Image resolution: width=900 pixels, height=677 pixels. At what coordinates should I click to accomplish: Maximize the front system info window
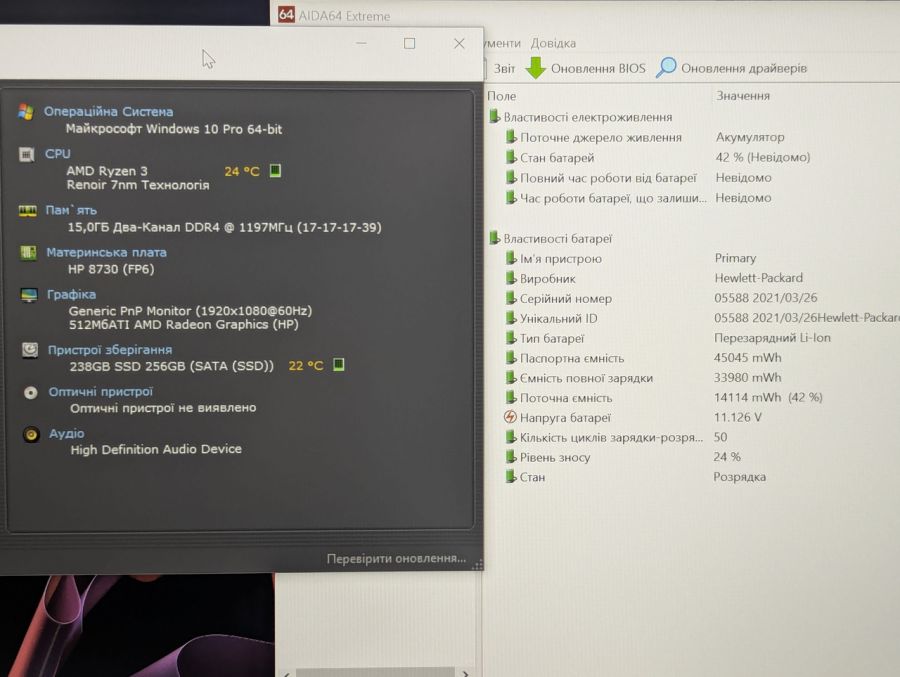coord(409,44)
